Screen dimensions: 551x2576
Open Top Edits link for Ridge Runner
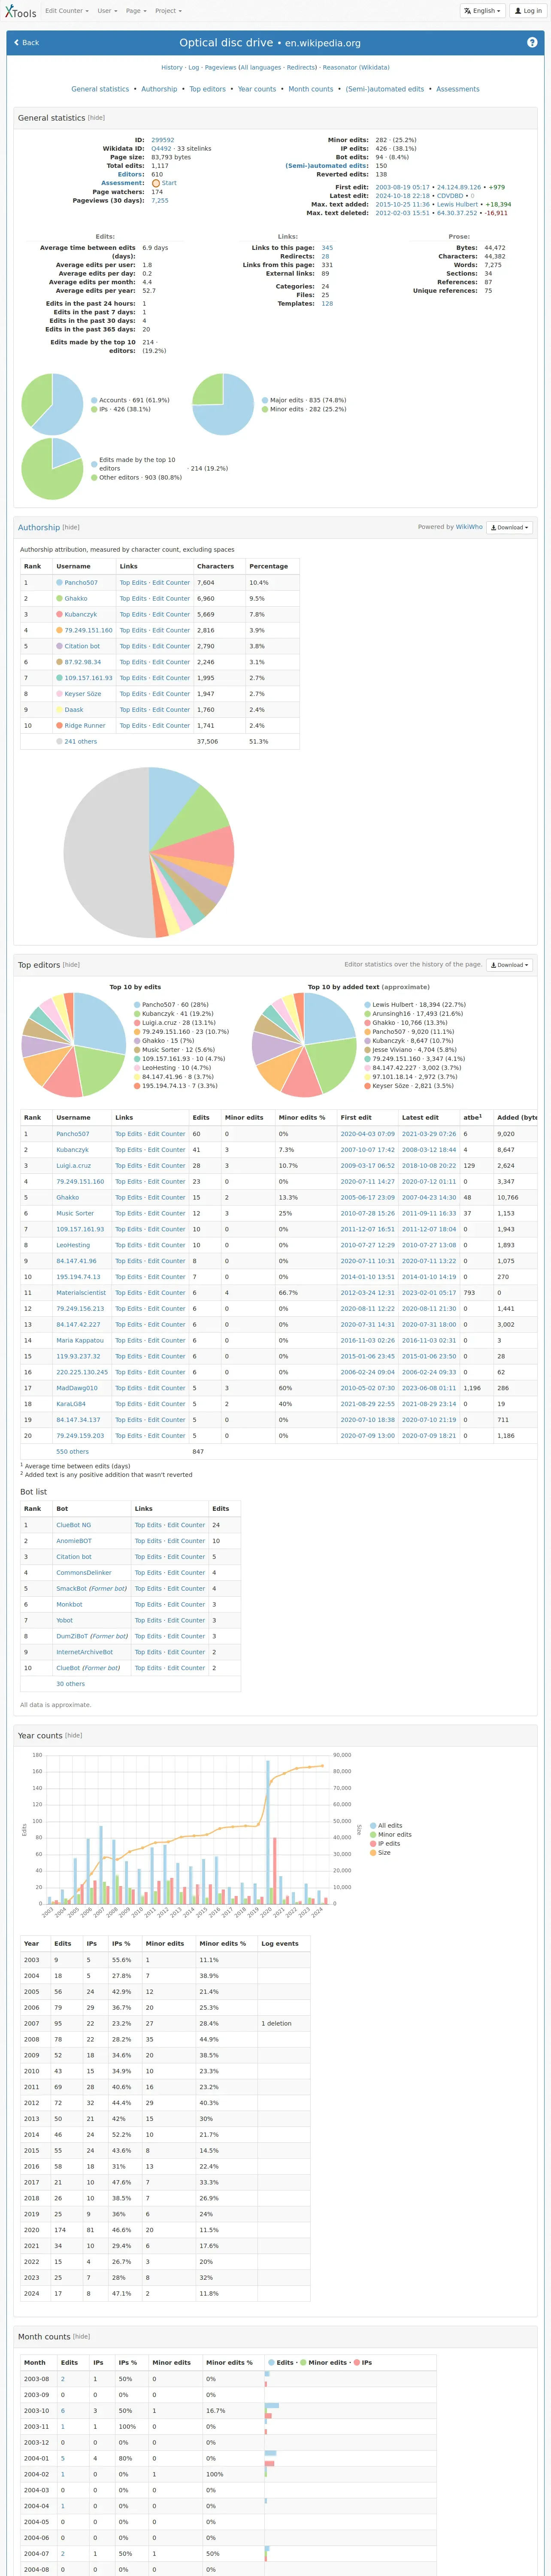click(x=133, y=726)
